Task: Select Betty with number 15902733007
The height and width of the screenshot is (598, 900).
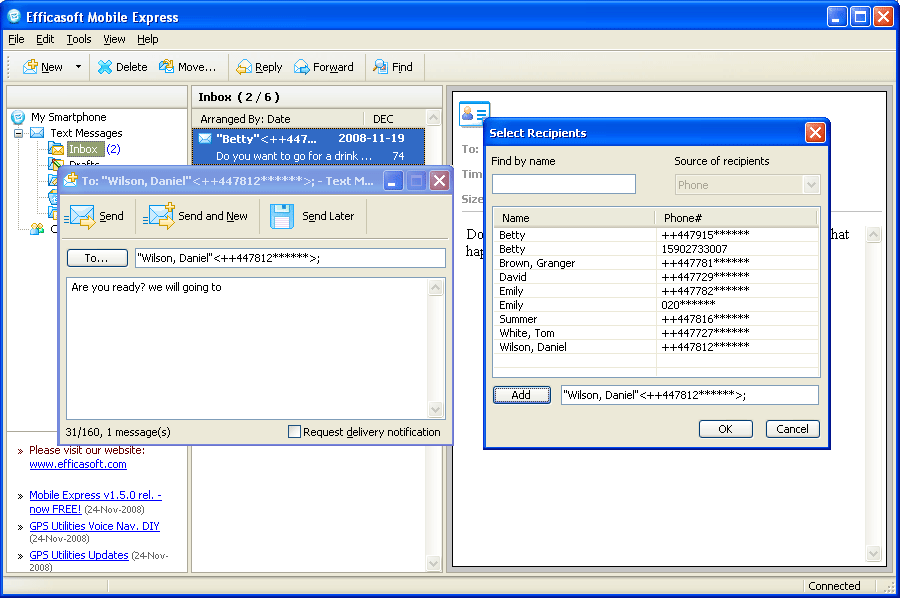Action: coord(656,249)
